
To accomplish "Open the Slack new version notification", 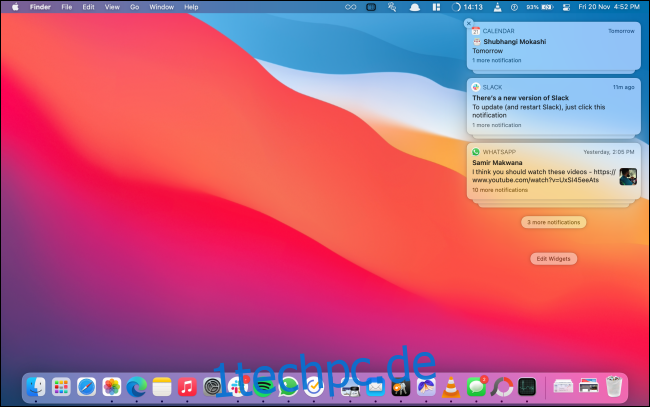I will pos(553,106).
